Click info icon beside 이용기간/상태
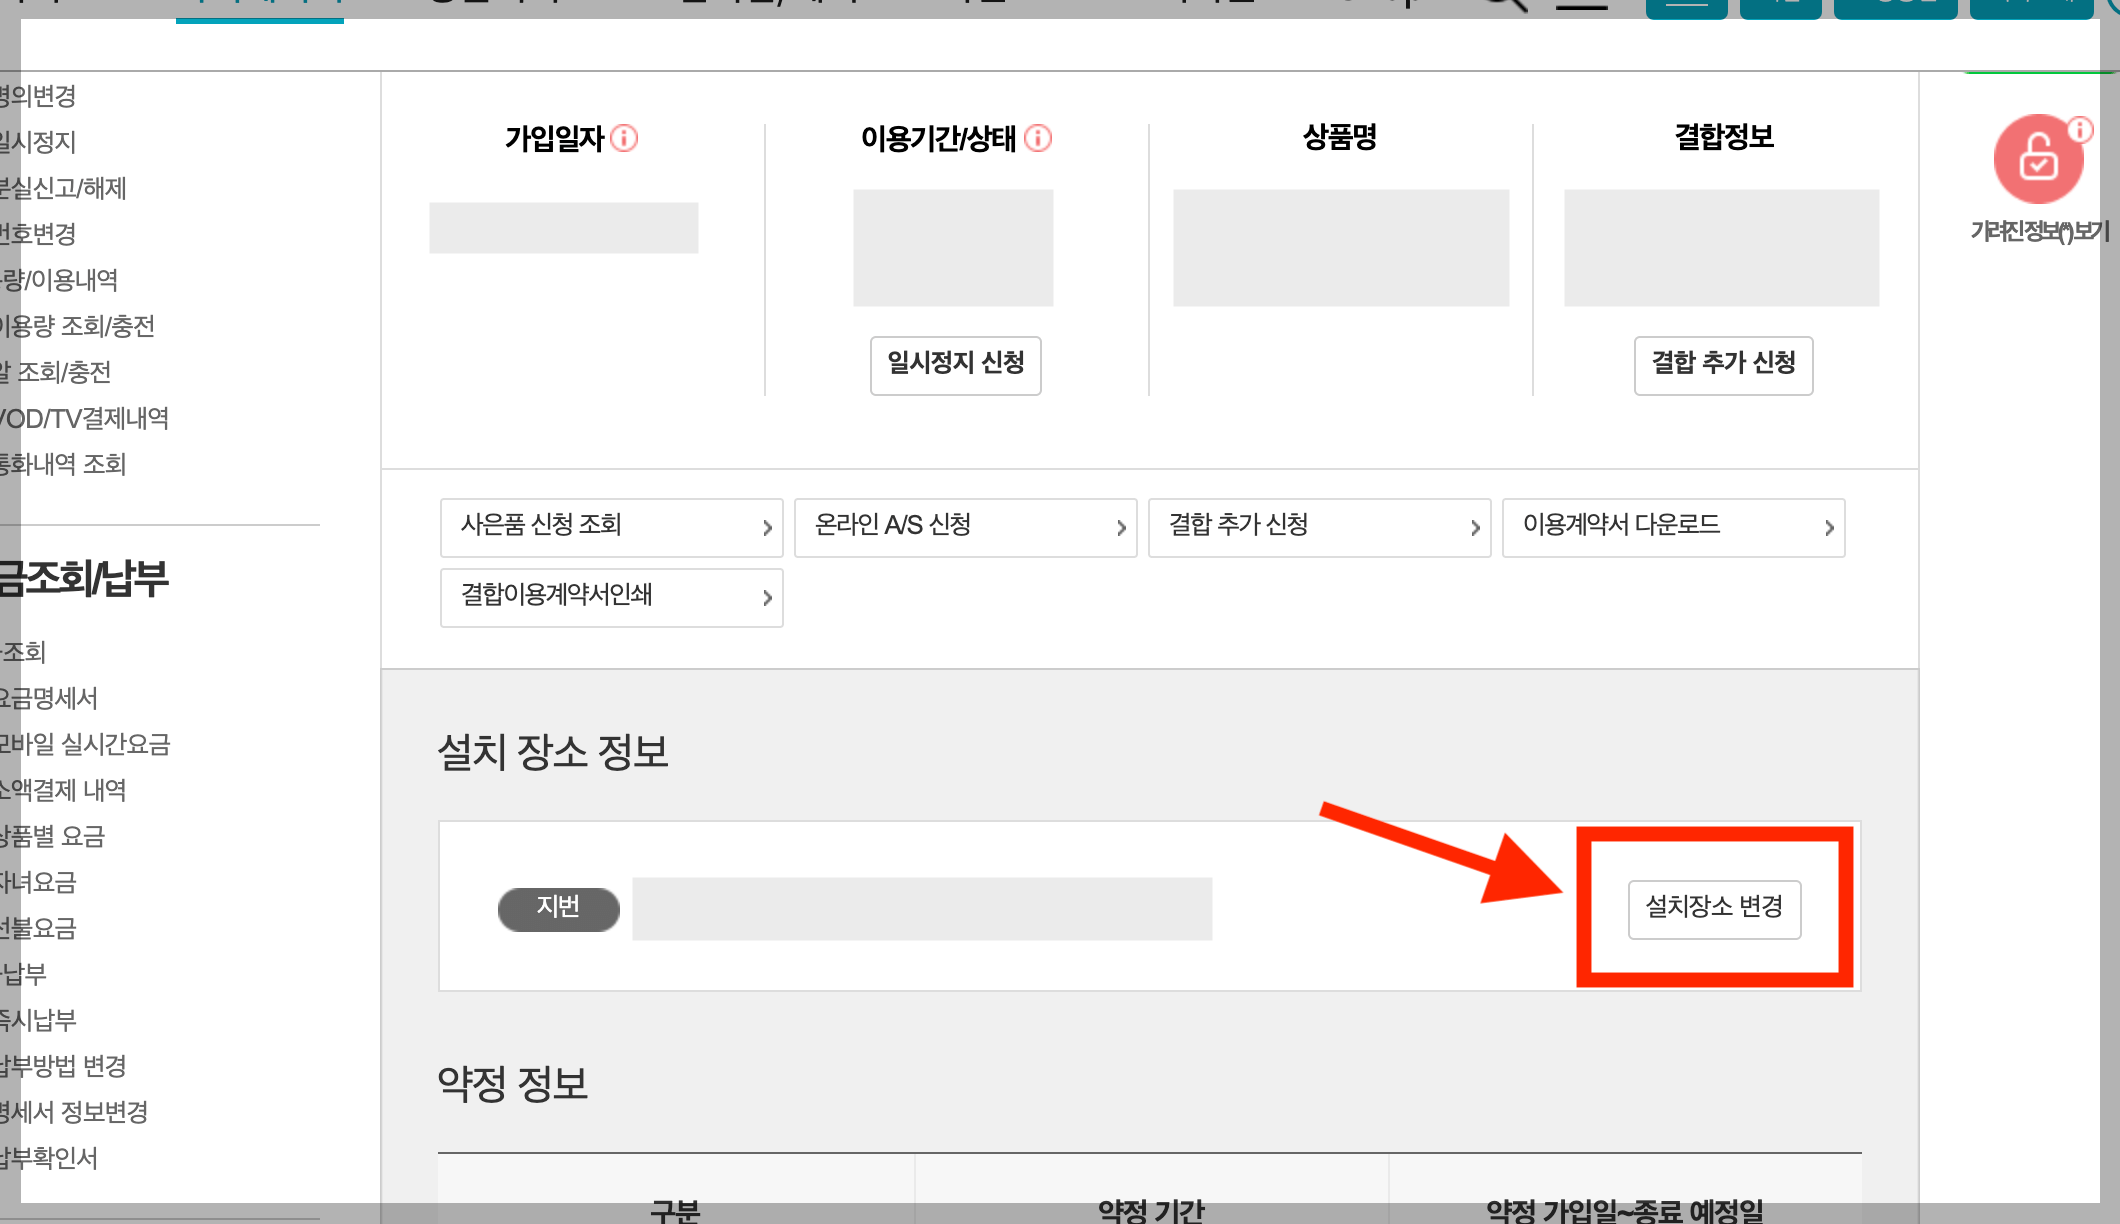Screen dimensions: 2120x1224 (x=1038, y=138)
